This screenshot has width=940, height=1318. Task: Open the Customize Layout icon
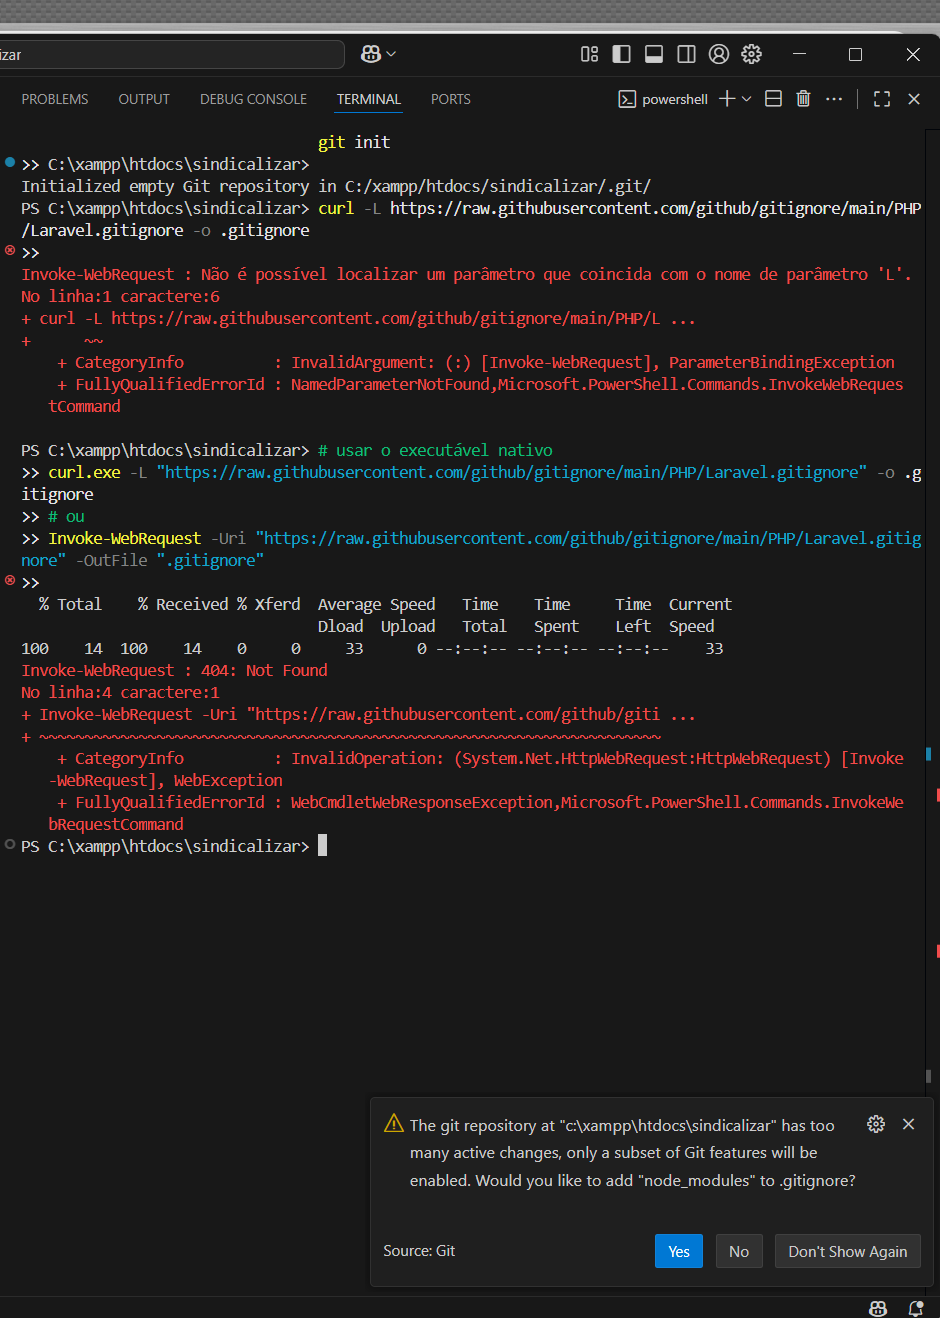pyautogui.click(x=589, y=54)
